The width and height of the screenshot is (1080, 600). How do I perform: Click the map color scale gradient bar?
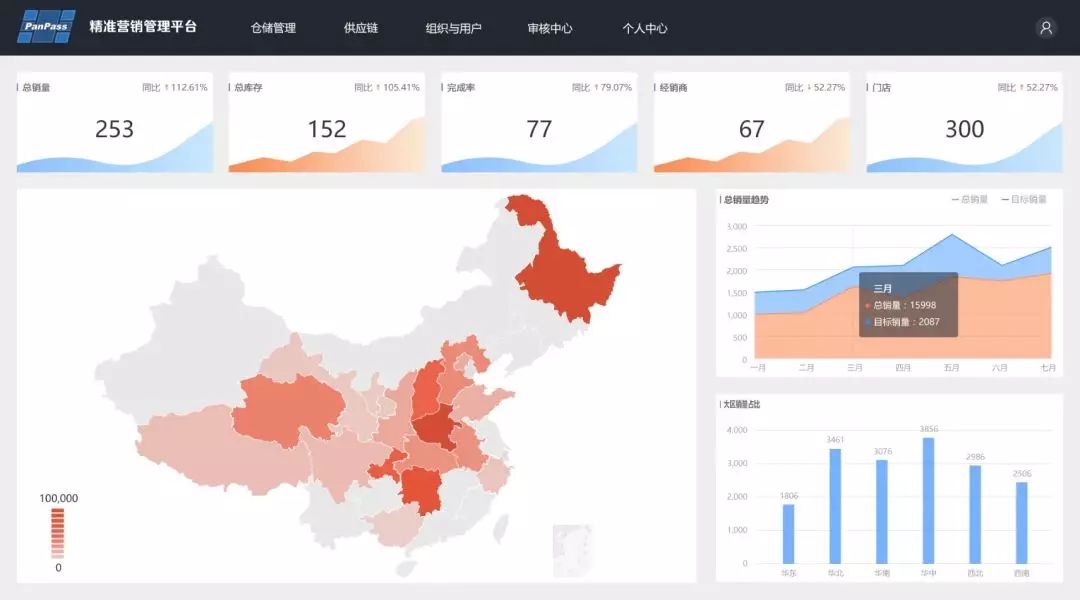[58, 533]
